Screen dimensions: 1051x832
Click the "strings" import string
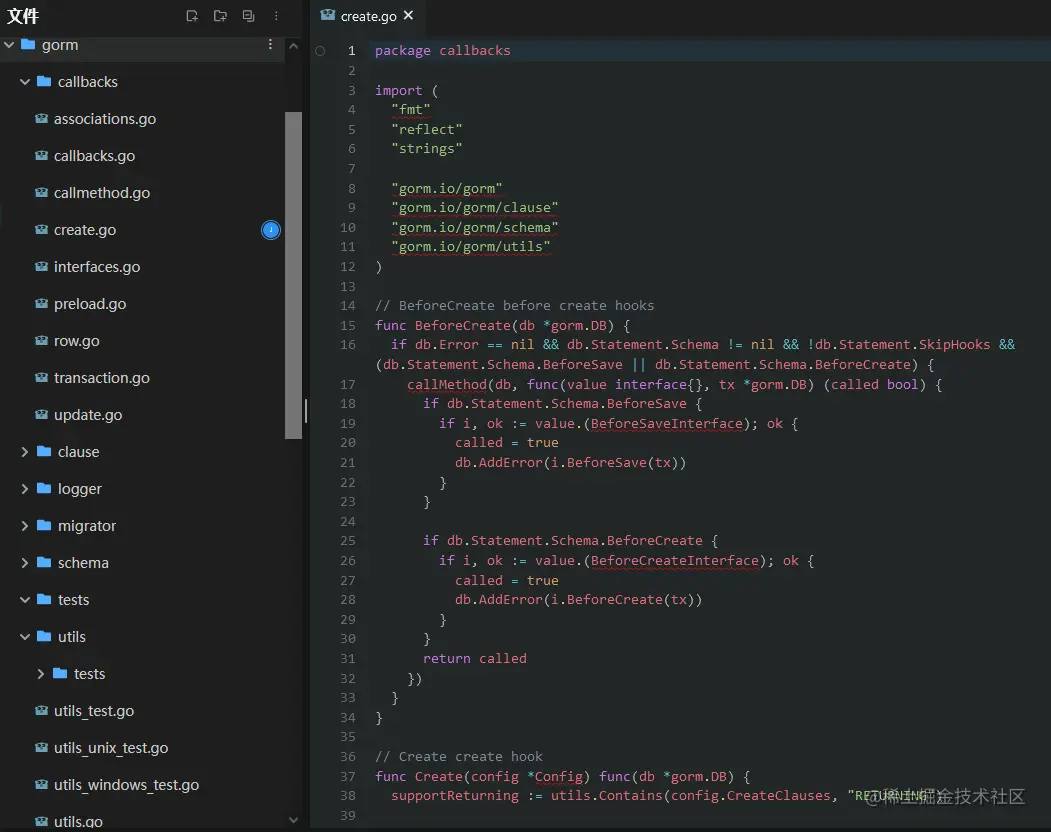[426, 149]
